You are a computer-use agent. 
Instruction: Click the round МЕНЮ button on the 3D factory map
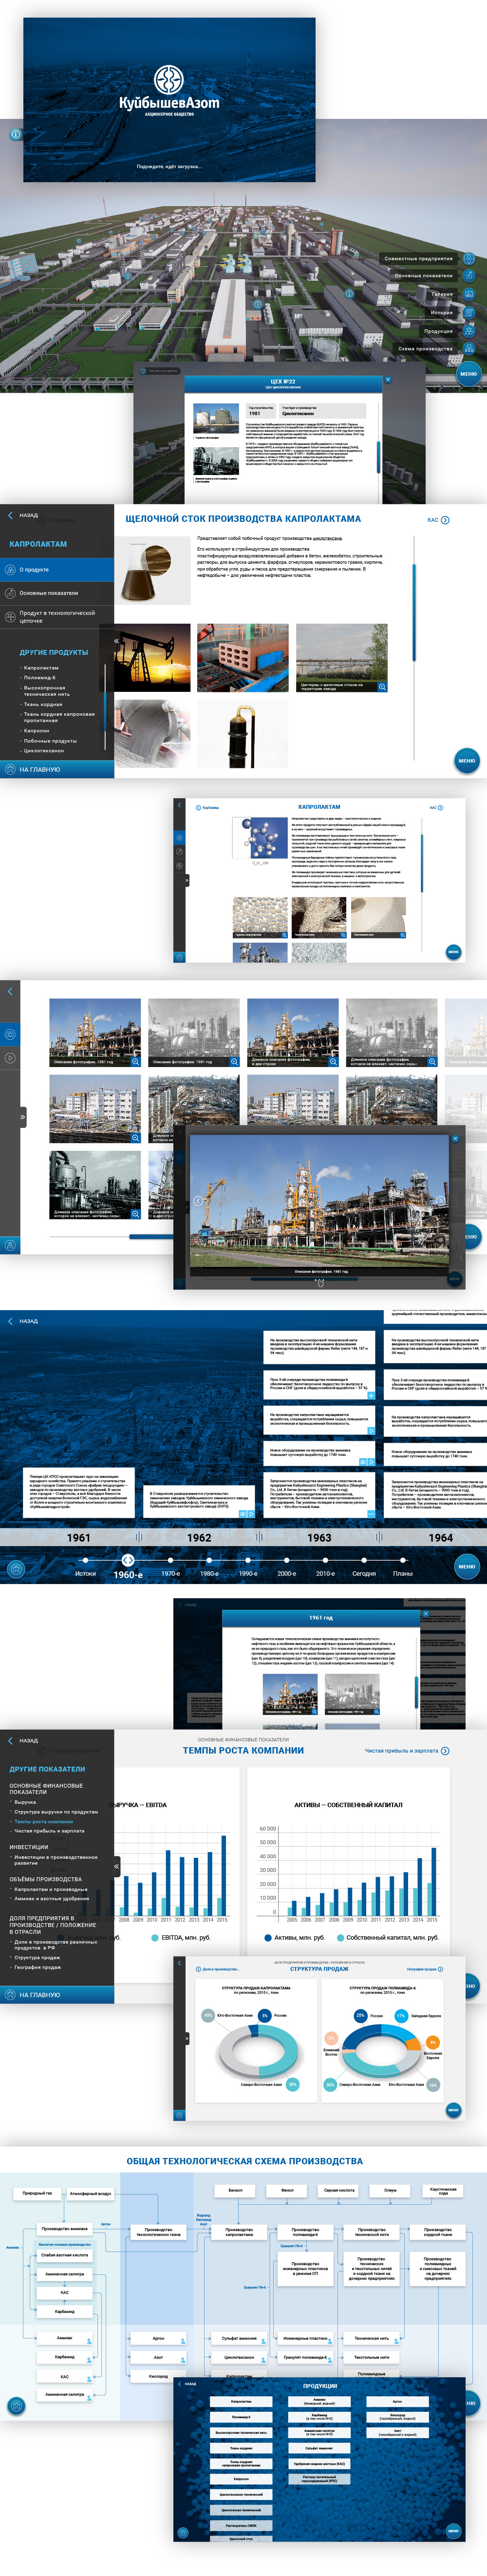469,373
